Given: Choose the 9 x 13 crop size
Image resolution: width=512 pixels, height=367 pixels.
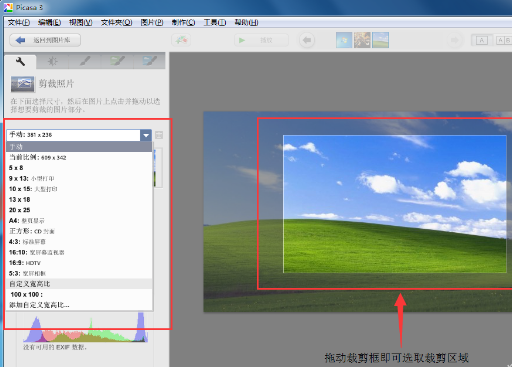Looking at the screenshot, I should (x=79, y=178).
